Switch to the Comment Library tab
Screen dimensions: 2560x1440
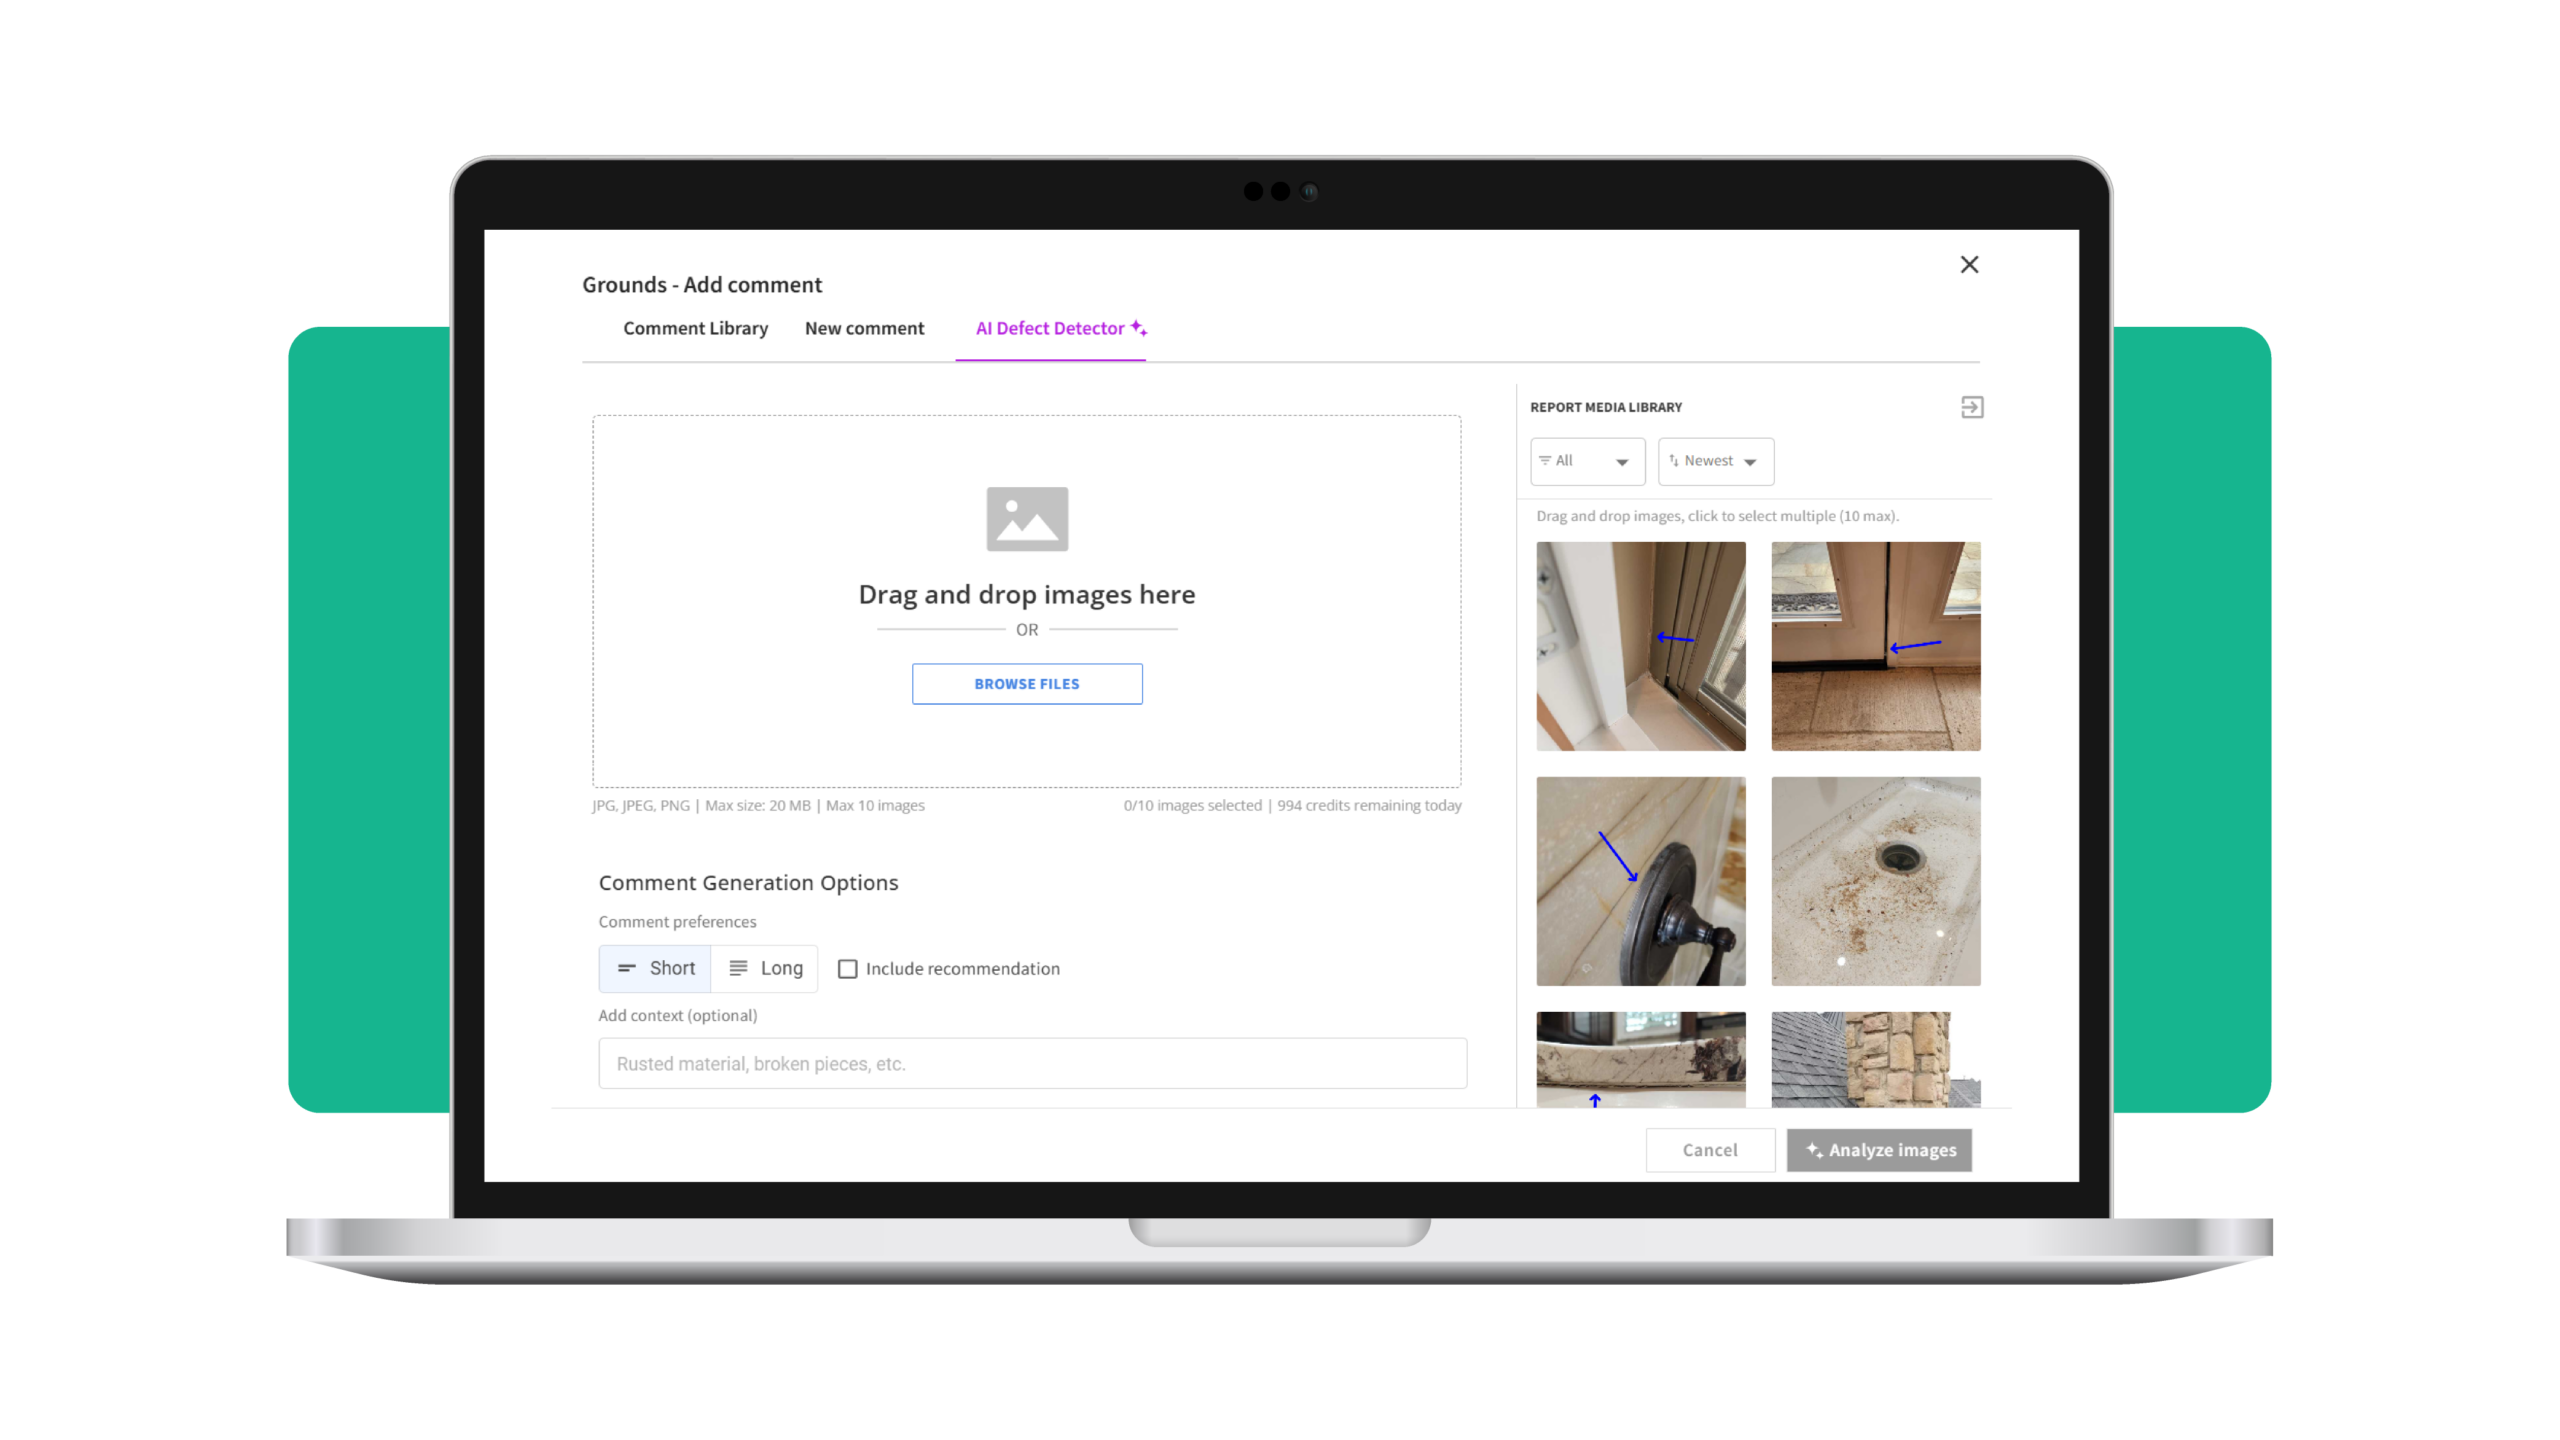click(695, 329)
